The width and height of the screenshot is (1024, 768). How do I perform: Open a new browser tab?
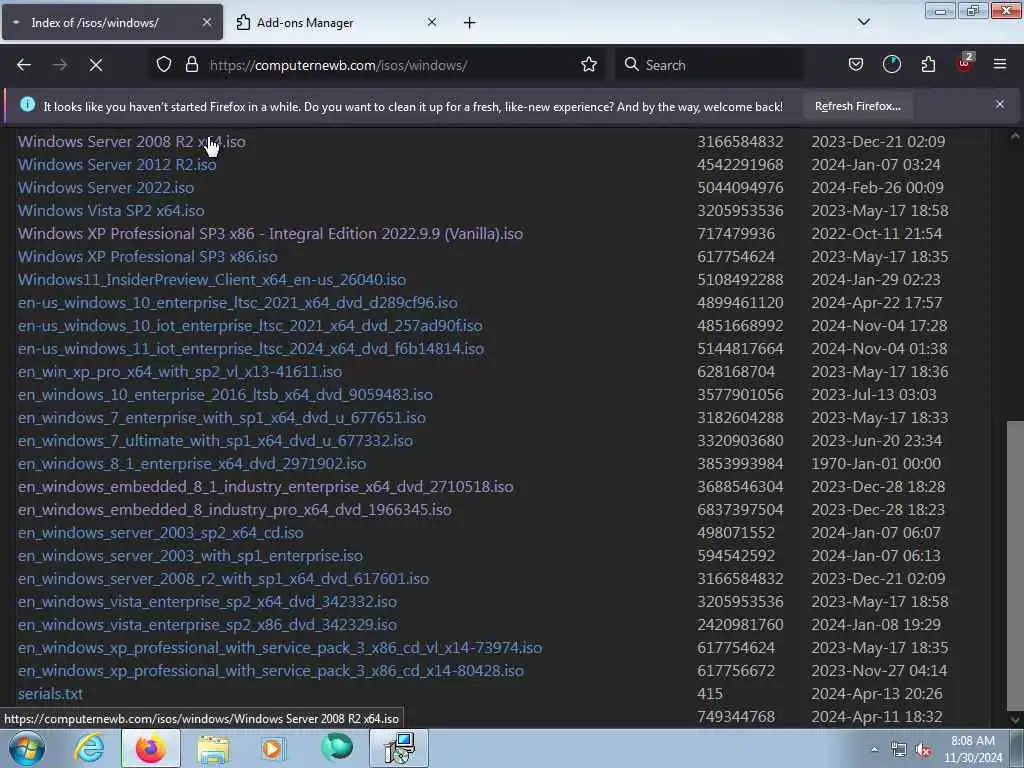(x=470, y=23)
